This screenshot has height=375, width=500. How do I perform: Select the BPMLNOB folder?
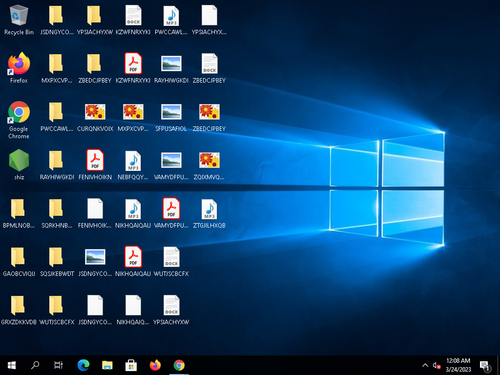(x=19, y=213)
